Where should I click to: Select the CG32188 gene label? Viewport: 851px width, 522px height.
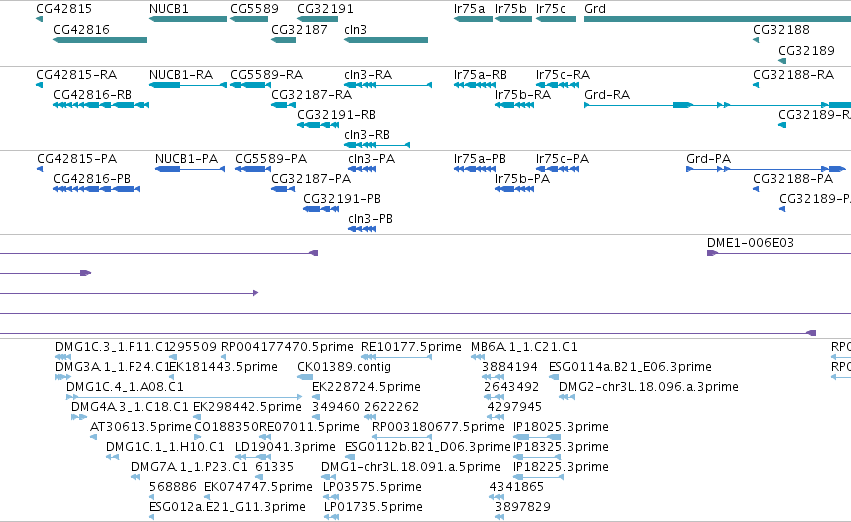[x=781, y=29]
